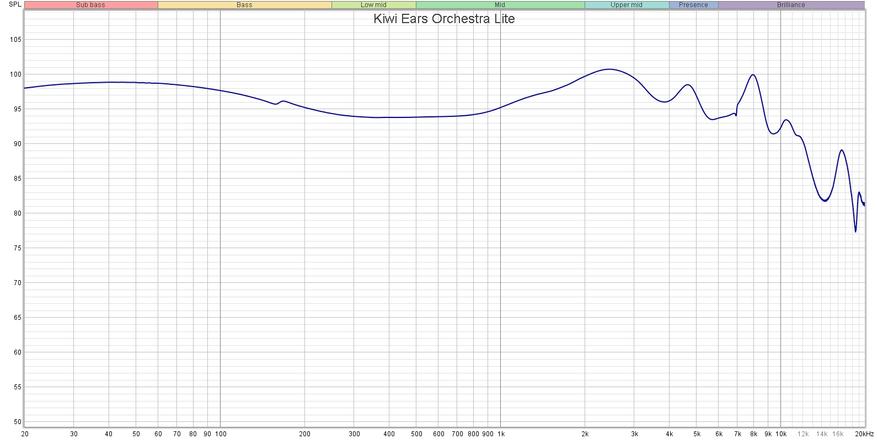Select the Mid band label
The image size is (877, 440).
(500, 5)
